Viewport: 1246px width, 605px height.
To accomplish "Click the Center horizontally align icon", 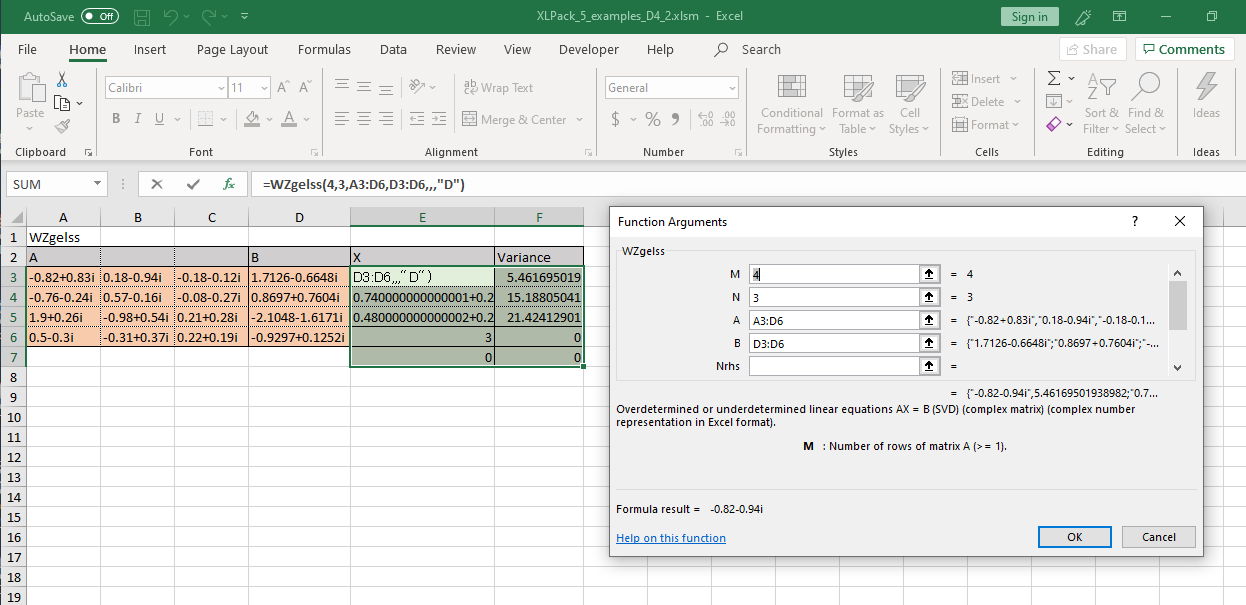I will click(366, 119).
